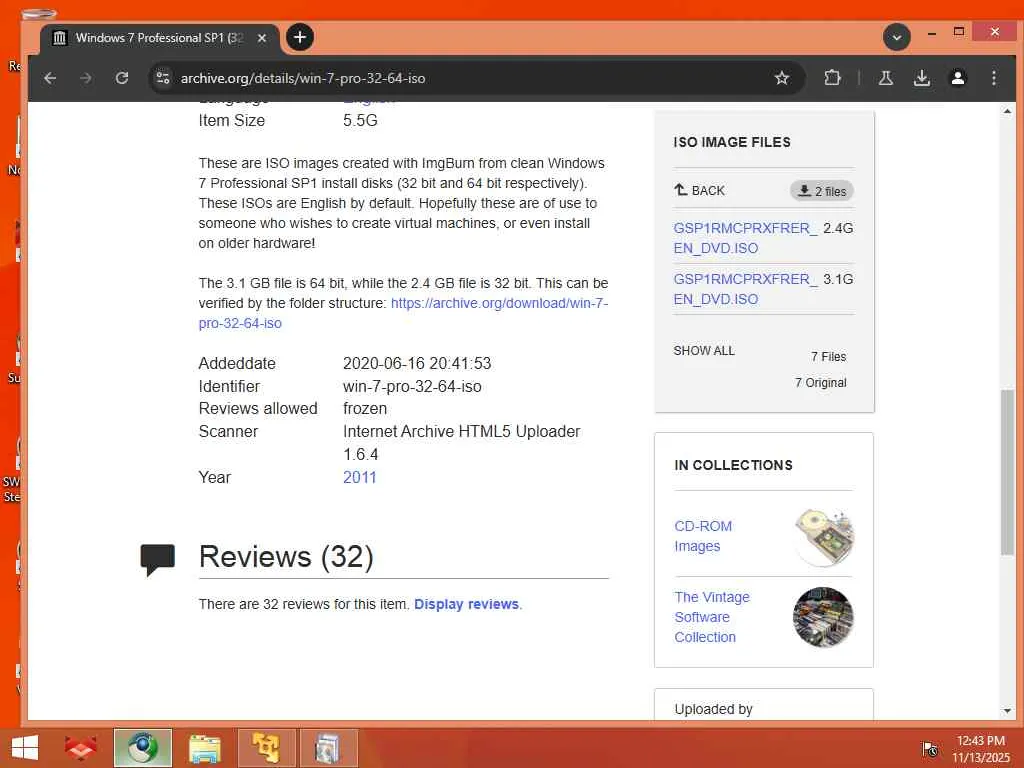Image resolution: width=1024 pixels, height=768 pixels.
Task: Click the scrollbar down arrow
Action: point(1007,711)
